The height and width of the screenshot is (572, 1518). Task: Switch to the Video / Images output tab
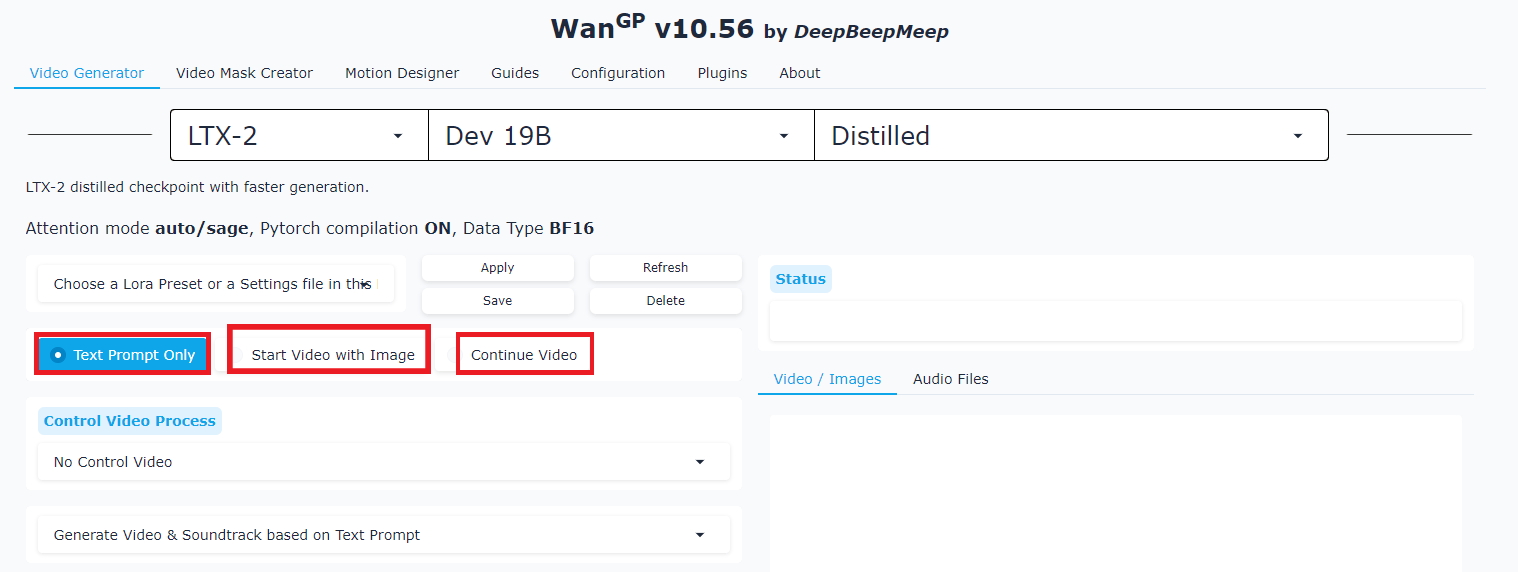click(827, 379)
